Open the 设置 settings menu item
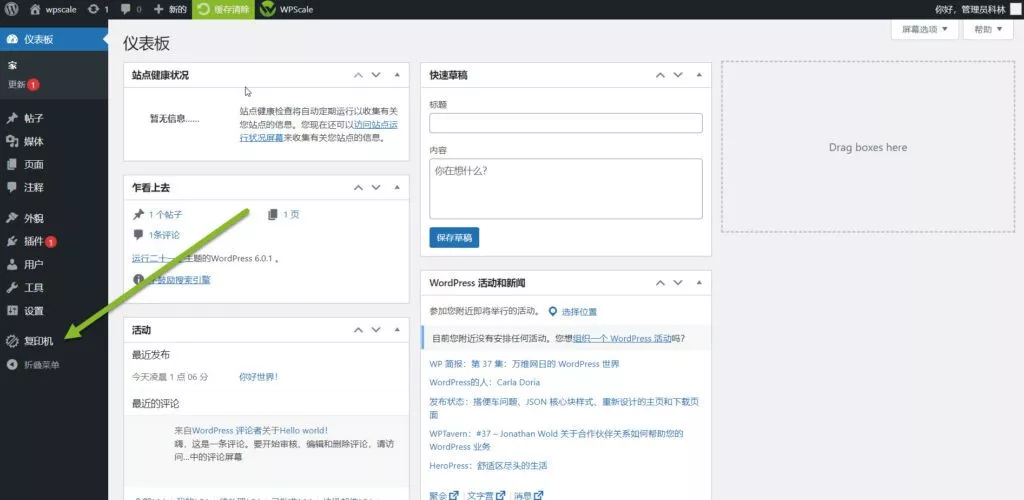 click(54, 311)
